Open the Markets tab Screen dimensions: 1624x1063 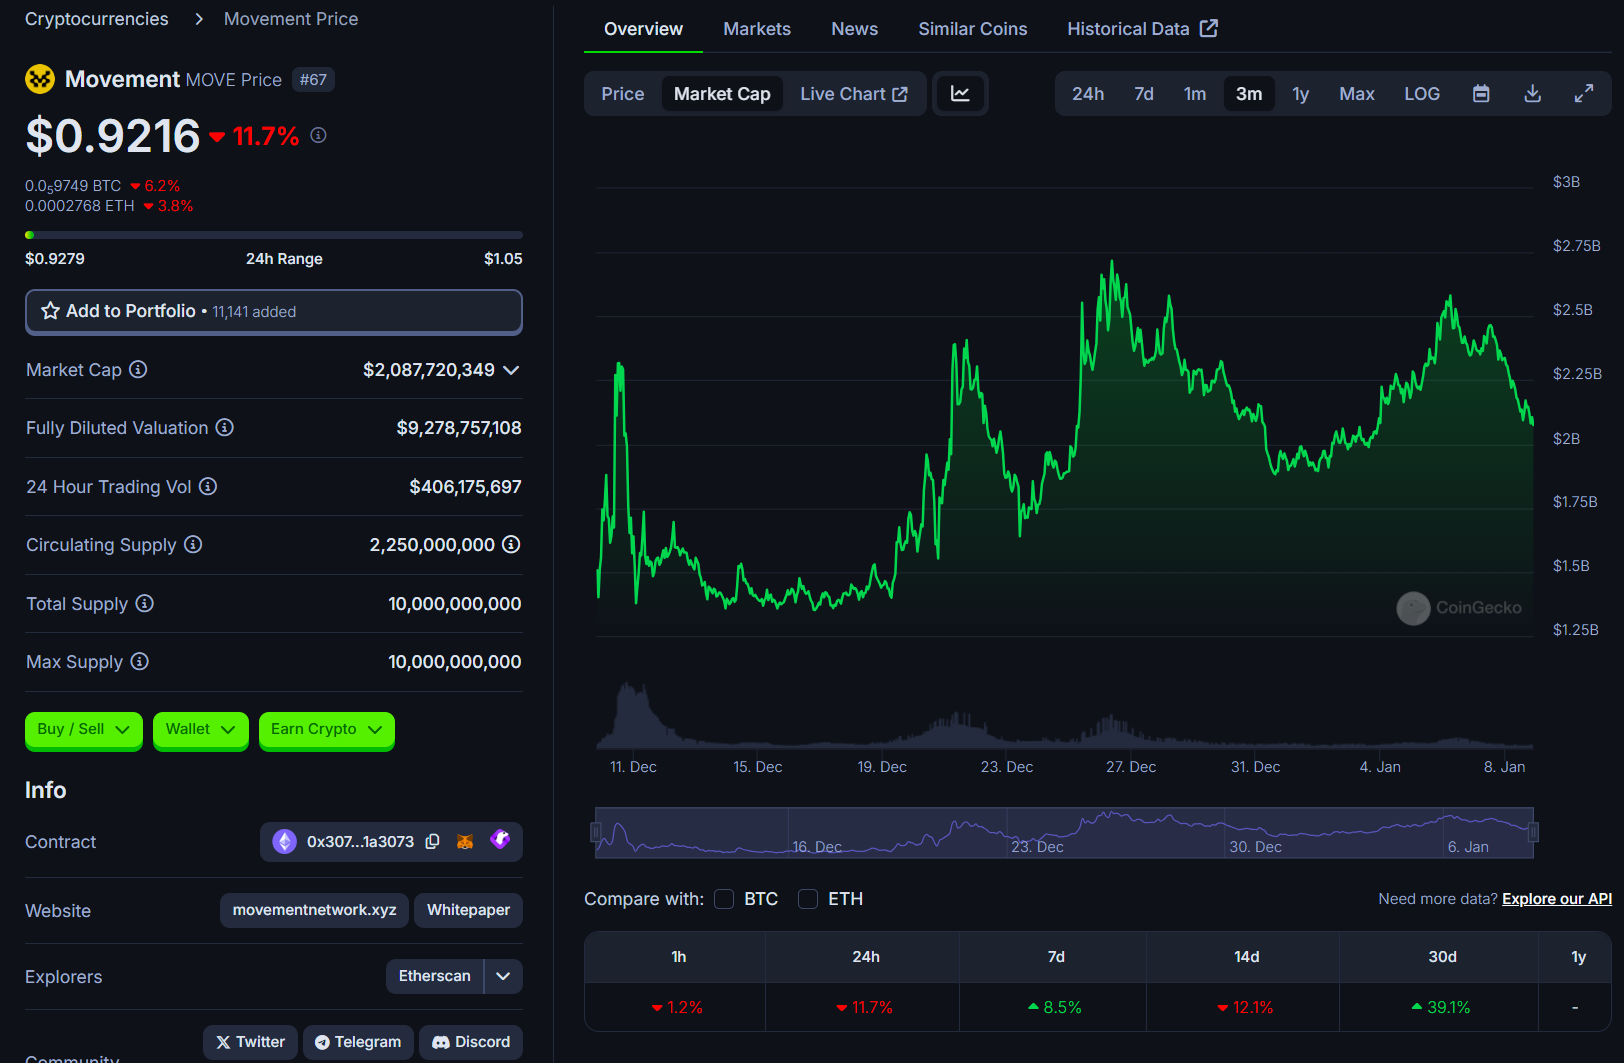click(x=757, y=29)
